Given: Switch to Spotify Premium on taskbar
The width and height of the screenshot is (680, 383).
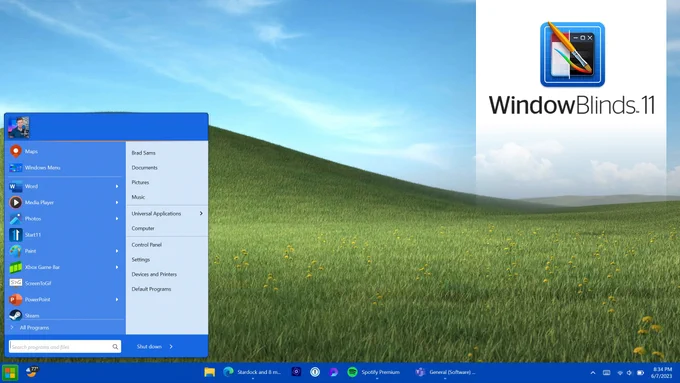Looking at the screenshot, I should point(374,372).
